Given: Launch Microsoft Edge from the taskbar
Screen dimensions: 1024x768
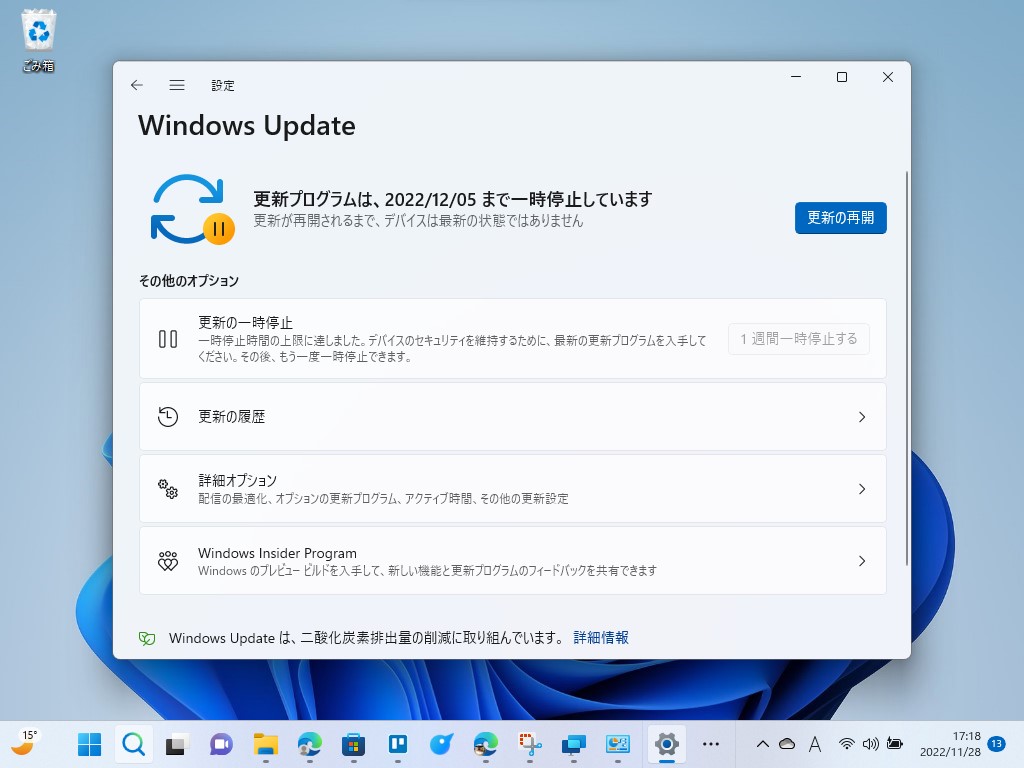Looking at the screenshot, I should 309,744.
